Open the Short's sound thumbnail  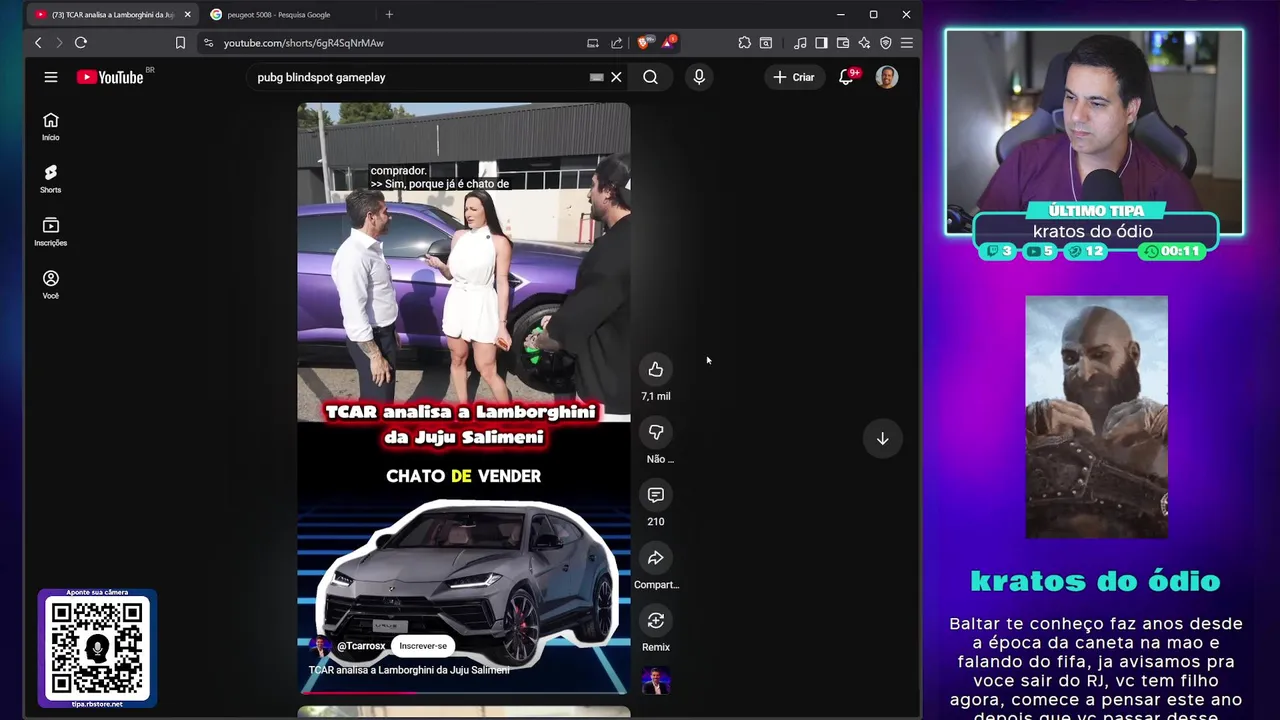point(656,680)
